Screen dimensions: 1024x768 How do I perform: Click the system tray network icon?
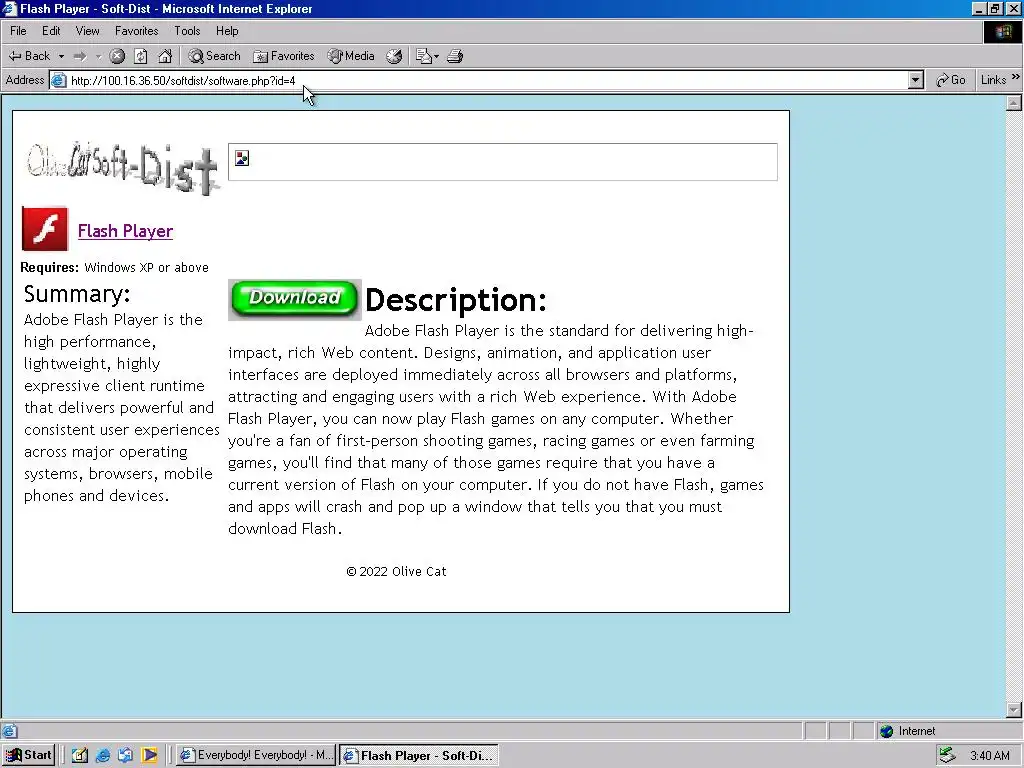pos(947,755)
